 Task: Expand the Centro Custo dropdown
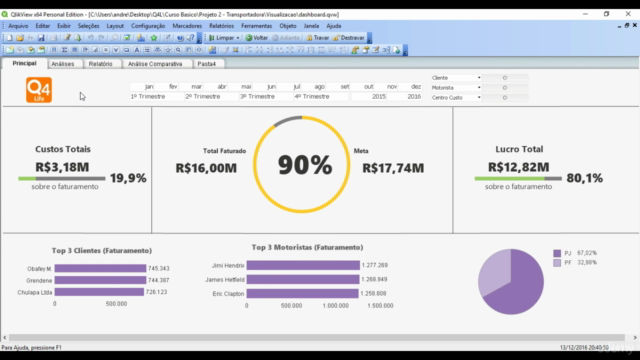[479, 97]
